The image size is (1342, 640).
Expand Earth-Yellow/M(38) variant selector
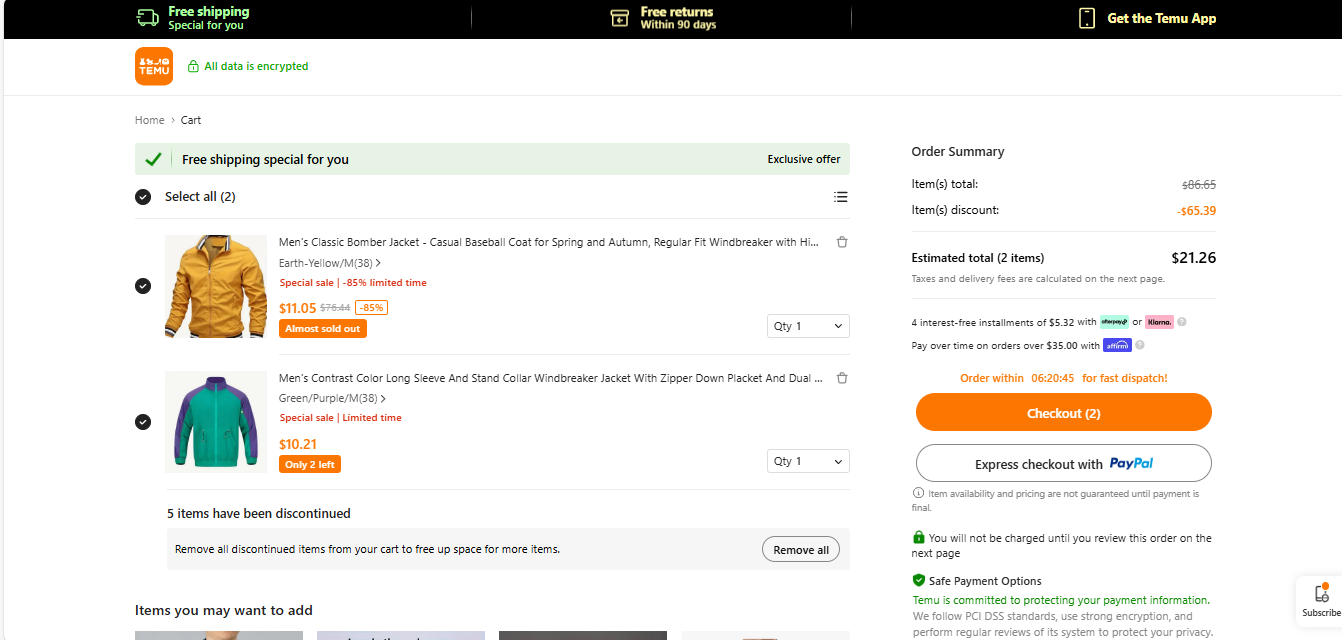330,262
